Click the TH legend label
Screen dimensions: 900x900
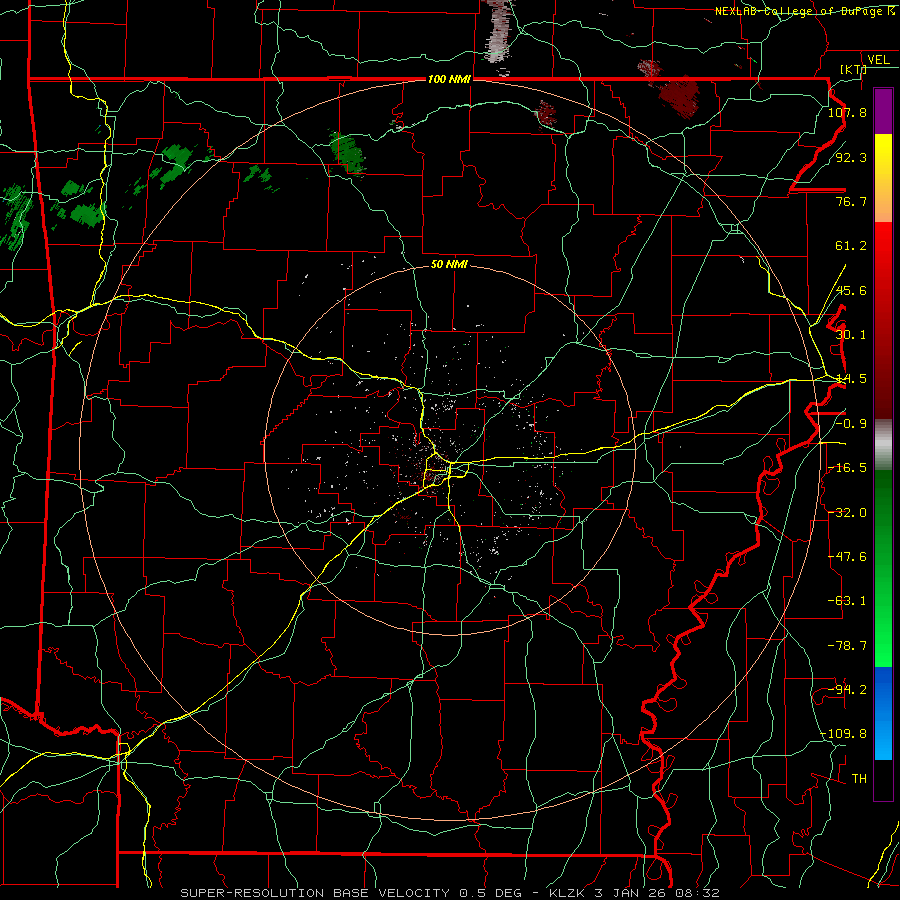(x=859, y=779)
